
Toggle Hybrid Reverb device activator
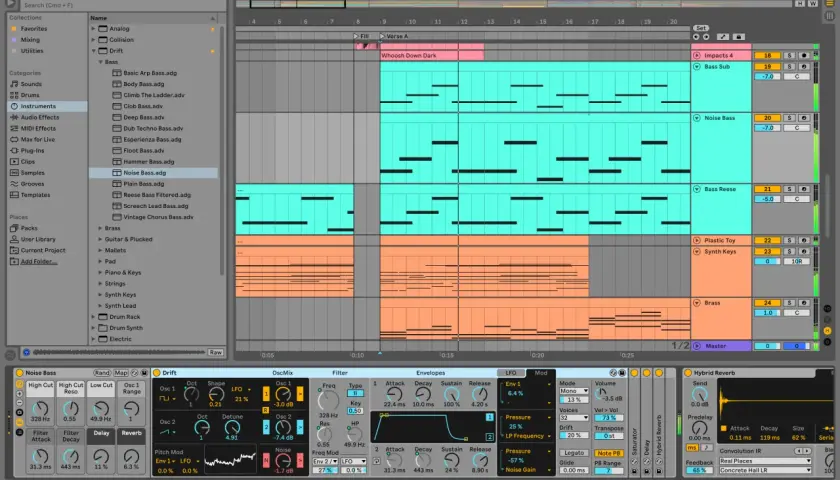click(688, 373)
